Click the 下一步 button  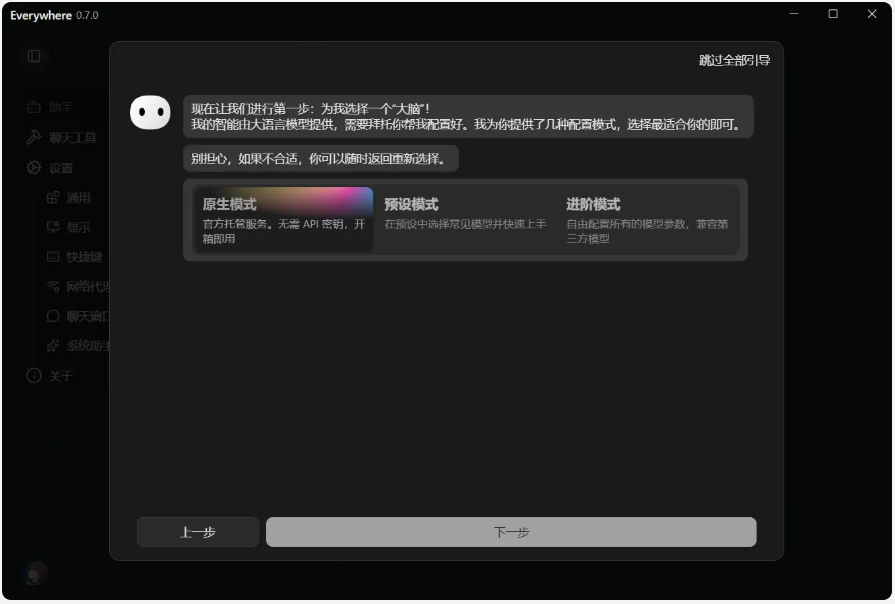pos(511,532)
